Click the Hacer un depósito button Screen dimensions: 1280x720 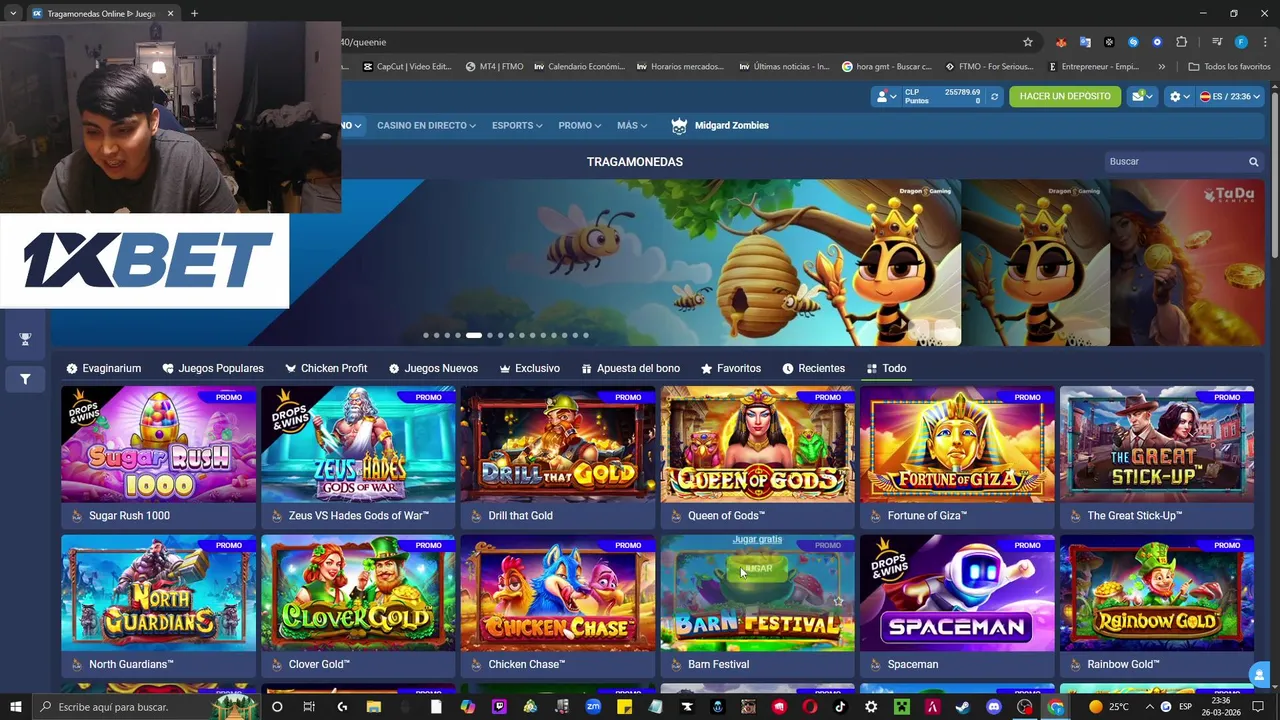click(1065, 97)
